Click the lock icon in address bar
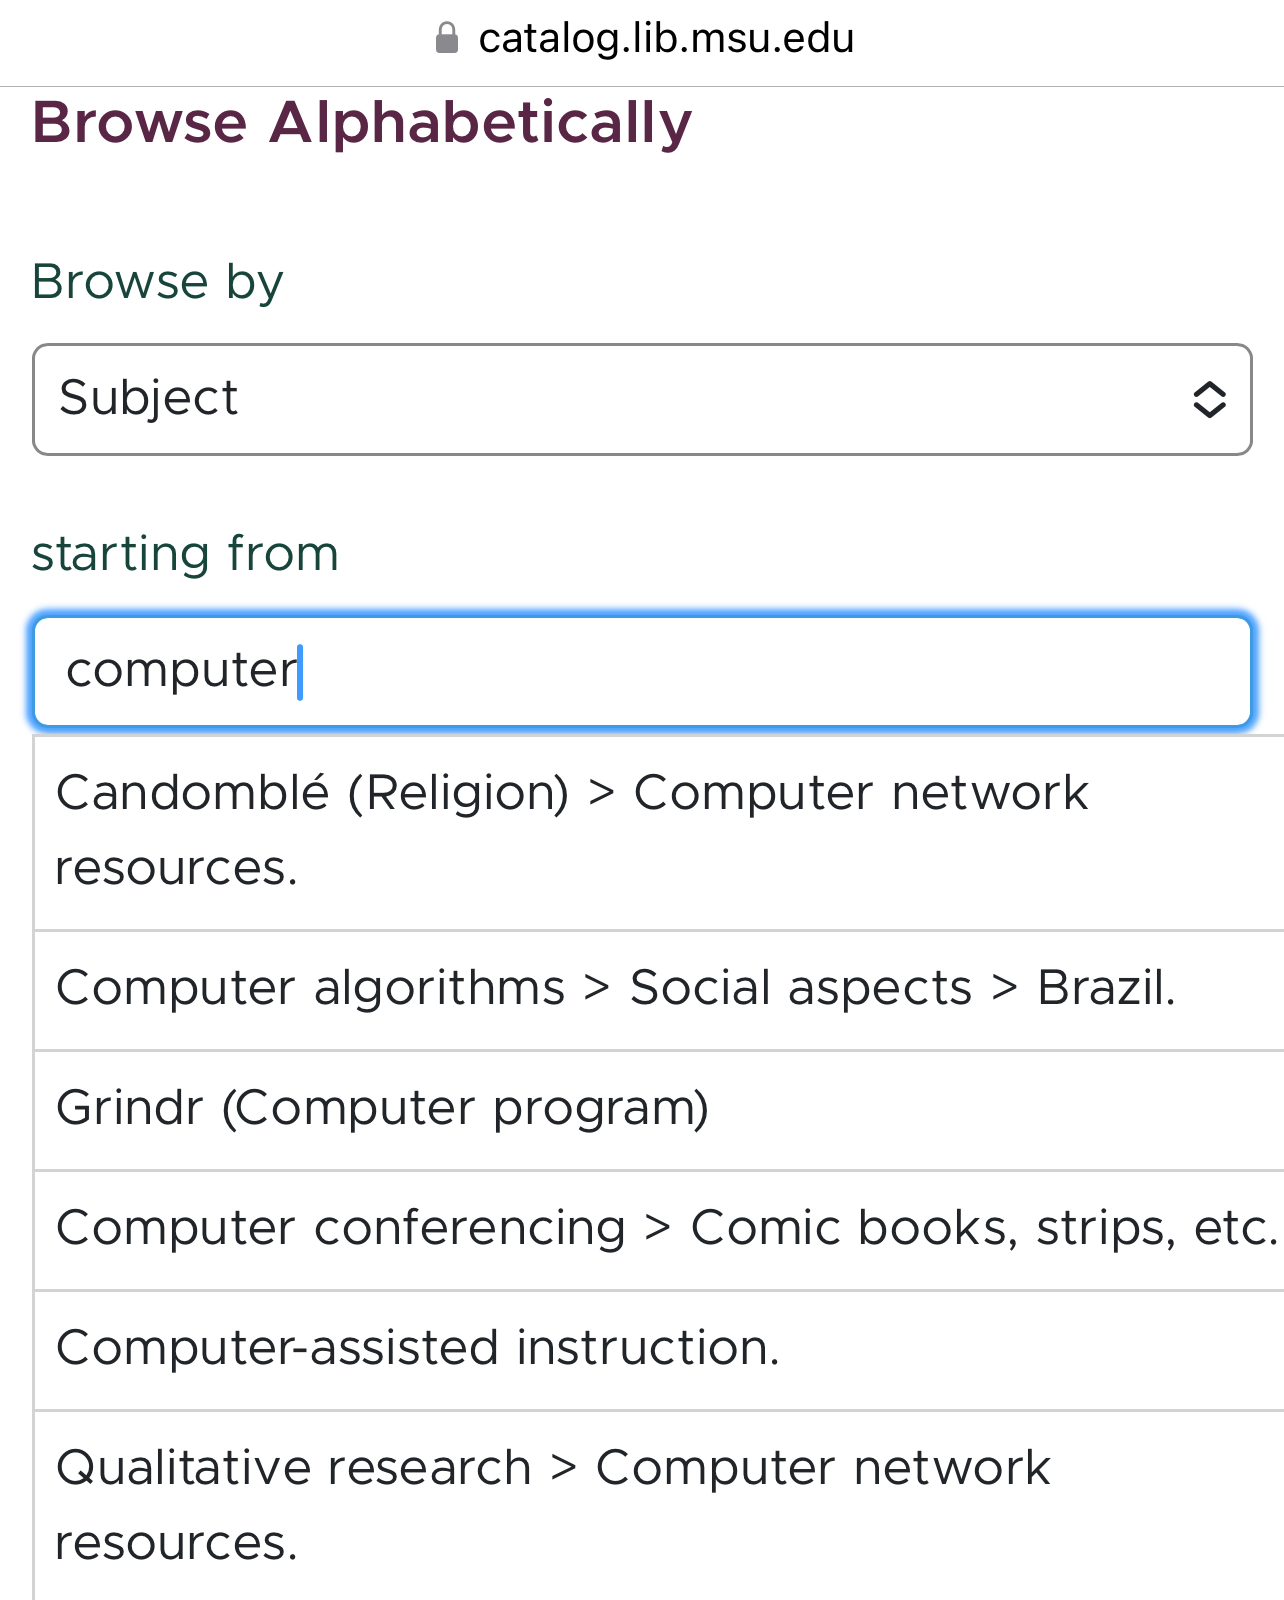This screenshot has width=1284, height=1600. tap(447, 39)
